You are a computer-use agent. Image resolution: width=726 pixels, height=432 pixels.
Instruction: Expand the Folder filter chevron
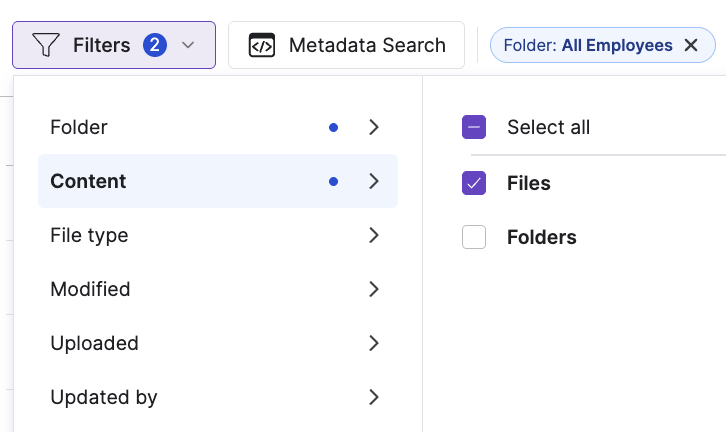[373, 127]
